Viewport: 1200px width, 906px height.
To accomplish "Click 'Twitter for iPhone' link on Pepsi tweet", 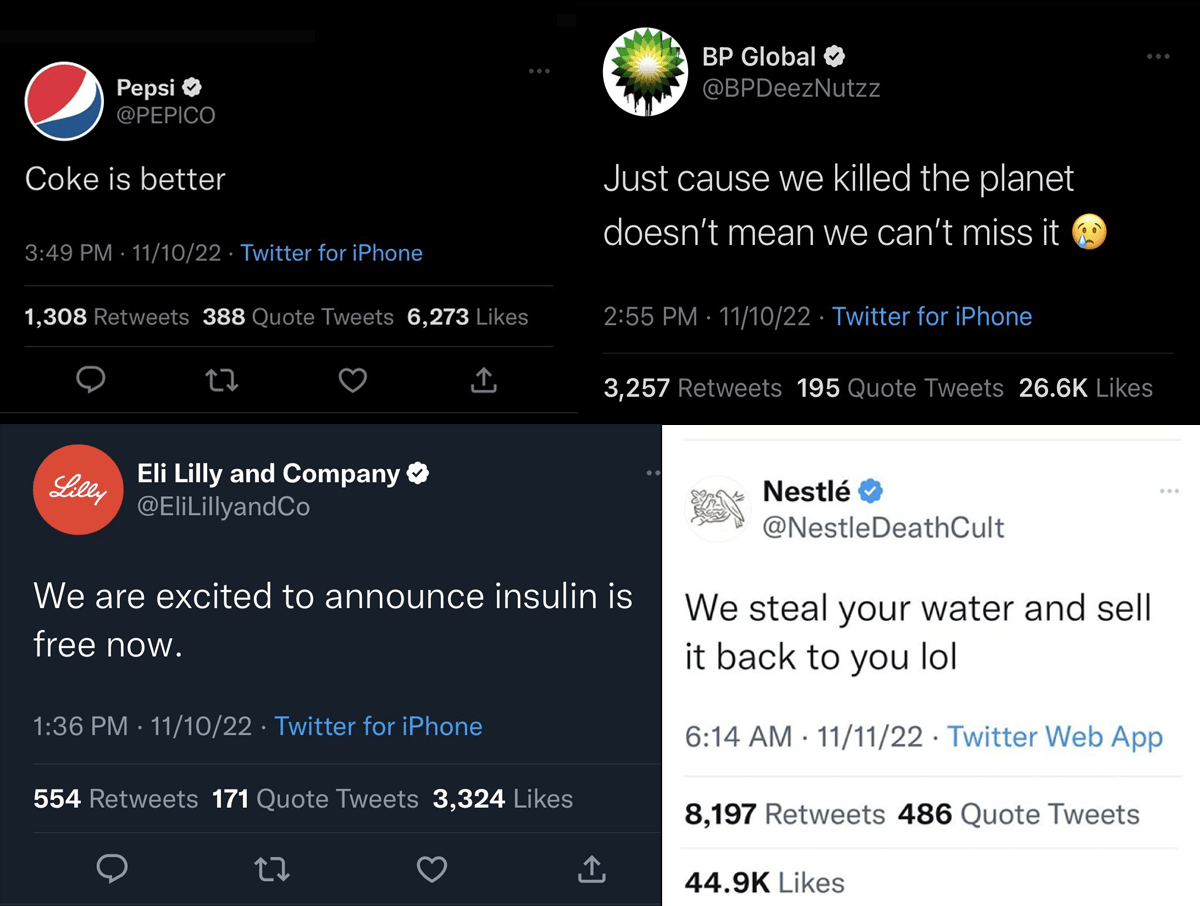I will pos(331,253).
